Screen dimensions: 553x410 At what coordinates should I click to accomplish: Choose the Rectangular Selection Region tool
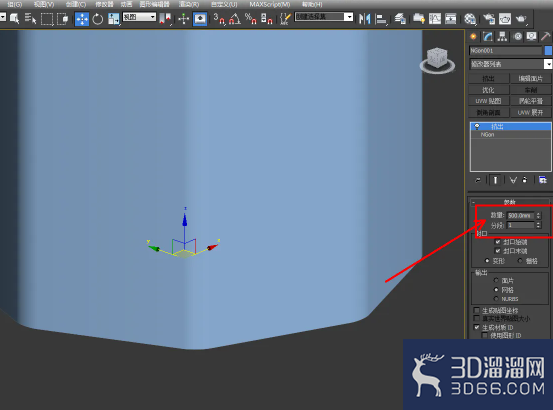click(x=47, y=19)
